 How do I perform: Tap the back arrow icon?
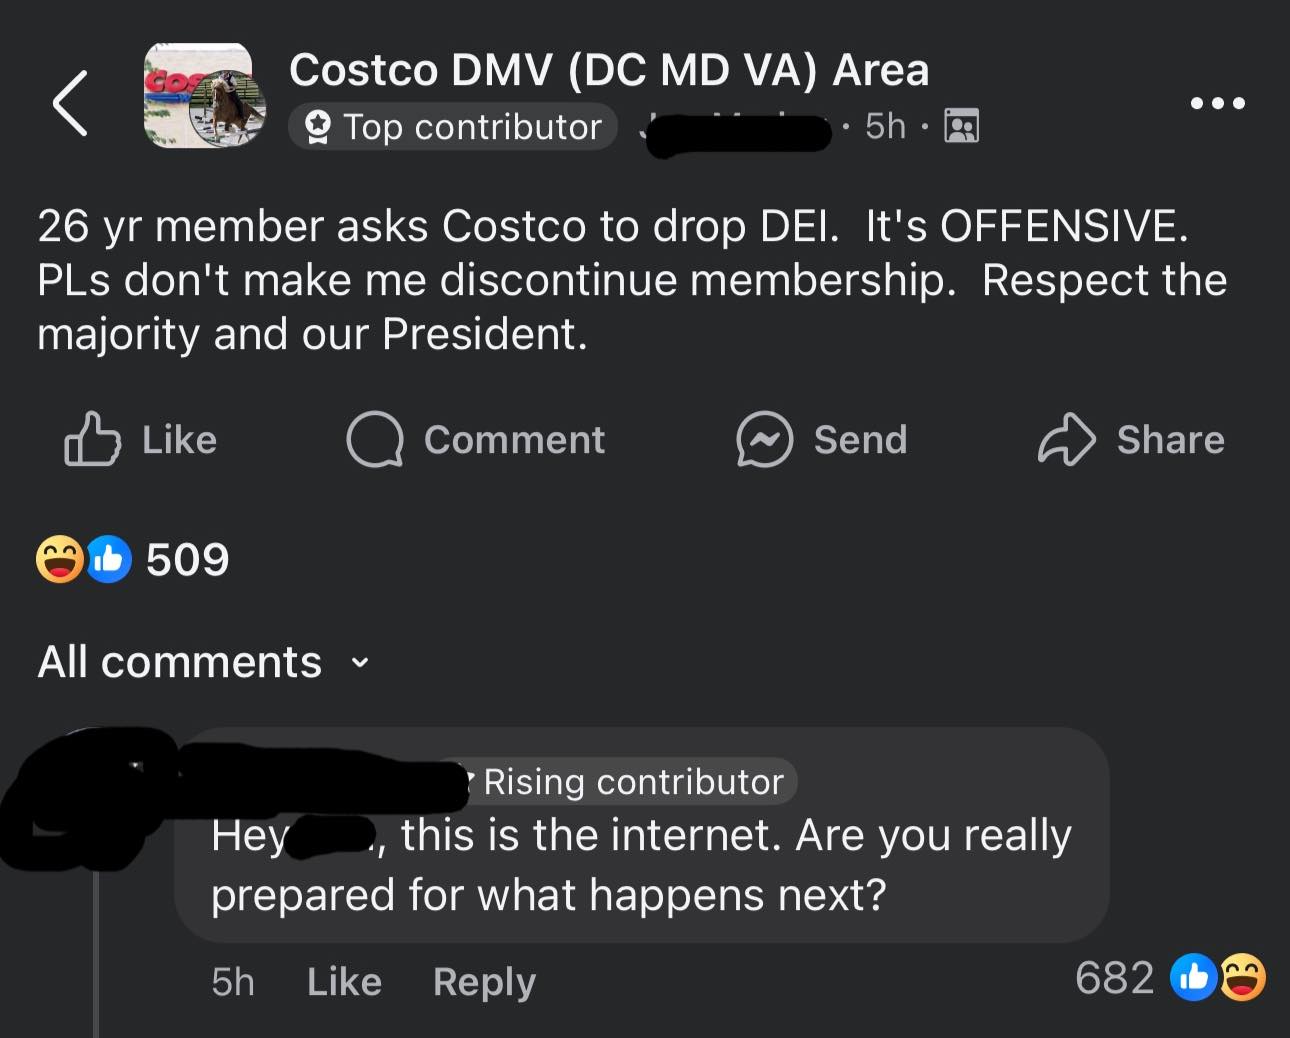tap(70, 102)
